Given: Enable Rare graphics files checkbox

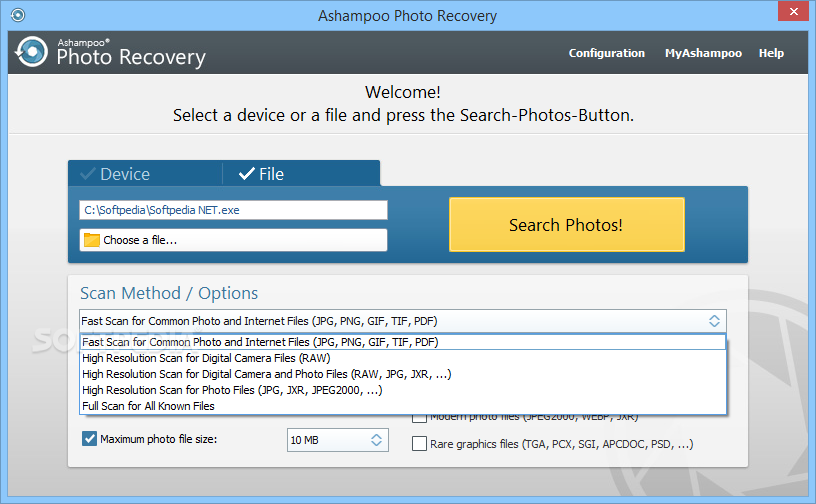Looking at the screenshot, I should tap(419, 444).
